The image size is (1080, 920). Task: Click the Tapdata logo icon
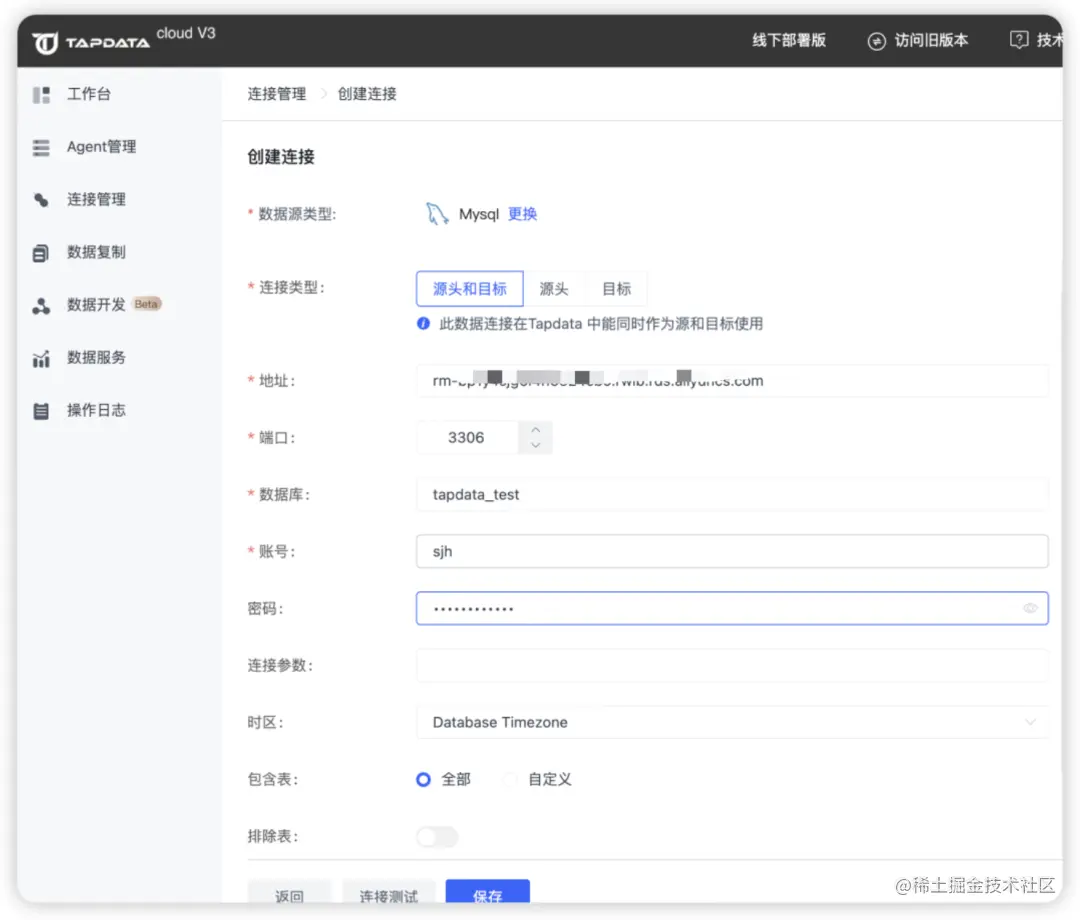pos(45,43)
